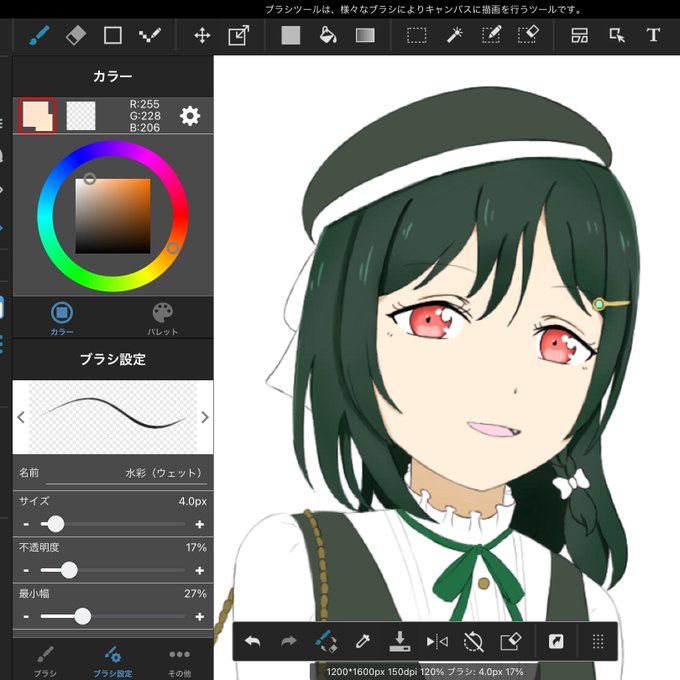Select the foreground color swatch
680x680 pixels.
point(37,116)
